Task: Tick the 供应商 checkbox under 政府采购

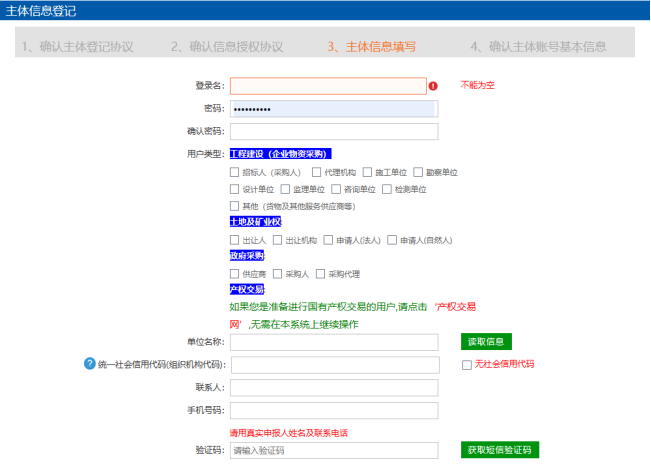Action: [x=235, y=273]
